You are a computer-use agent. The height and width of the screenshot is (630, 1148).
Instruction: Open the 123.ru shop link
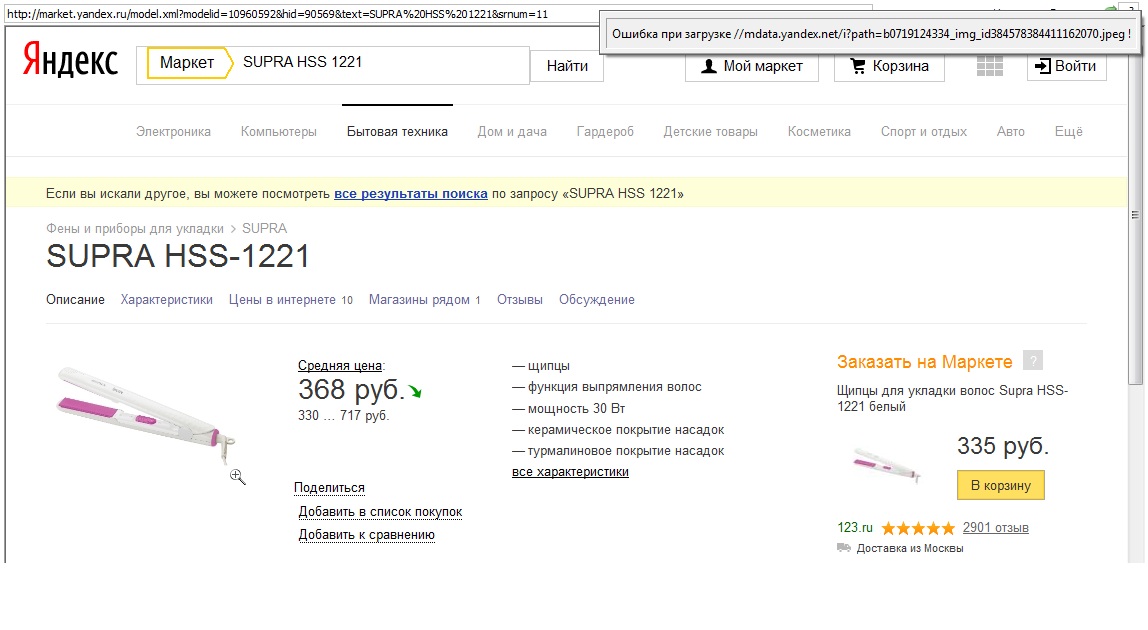click(x=855, y=527)
